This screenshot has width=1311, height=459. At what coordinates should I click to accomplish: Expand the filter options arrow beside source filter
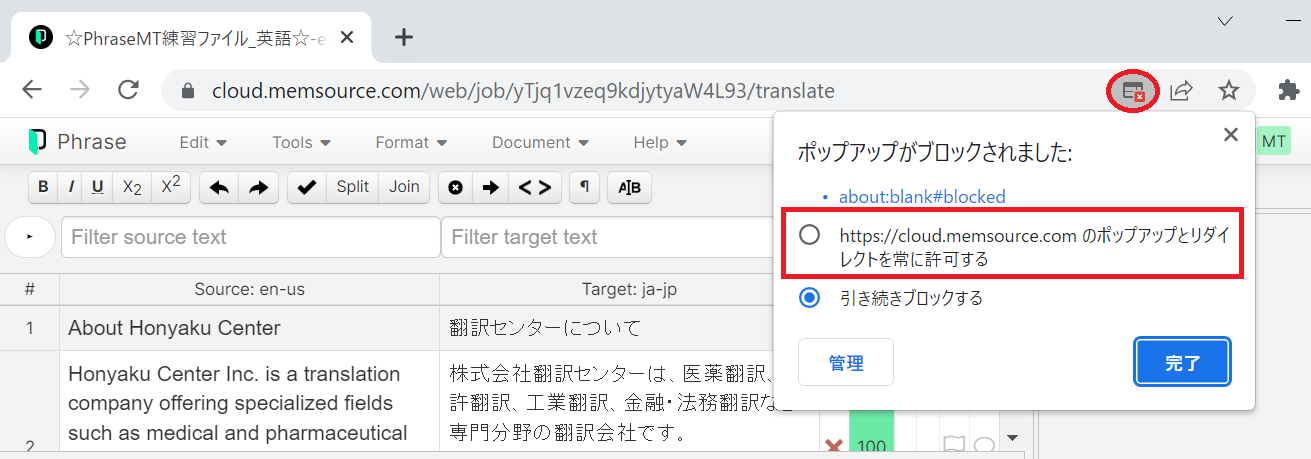[29, 237]
